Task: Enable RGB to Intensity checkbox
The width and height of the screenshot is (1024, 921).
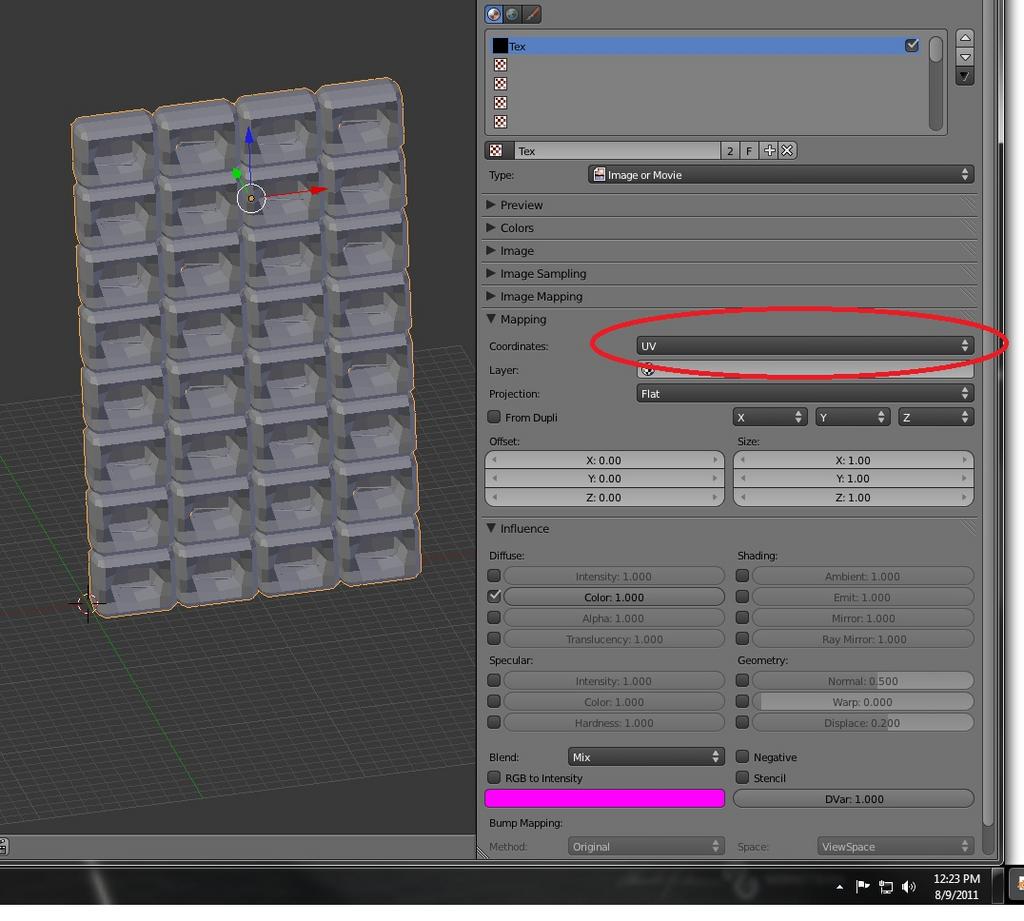Action: (494, 777)
